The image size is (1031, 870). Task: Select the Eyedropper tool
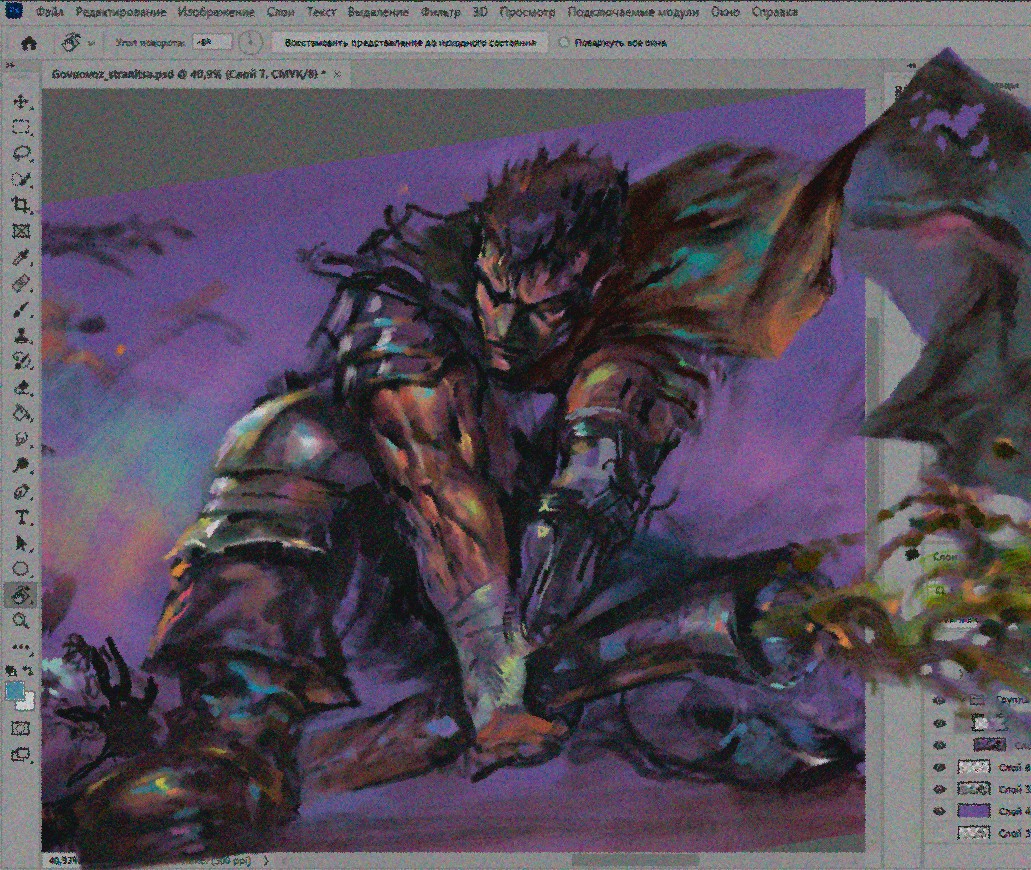(x=21, y=258)
